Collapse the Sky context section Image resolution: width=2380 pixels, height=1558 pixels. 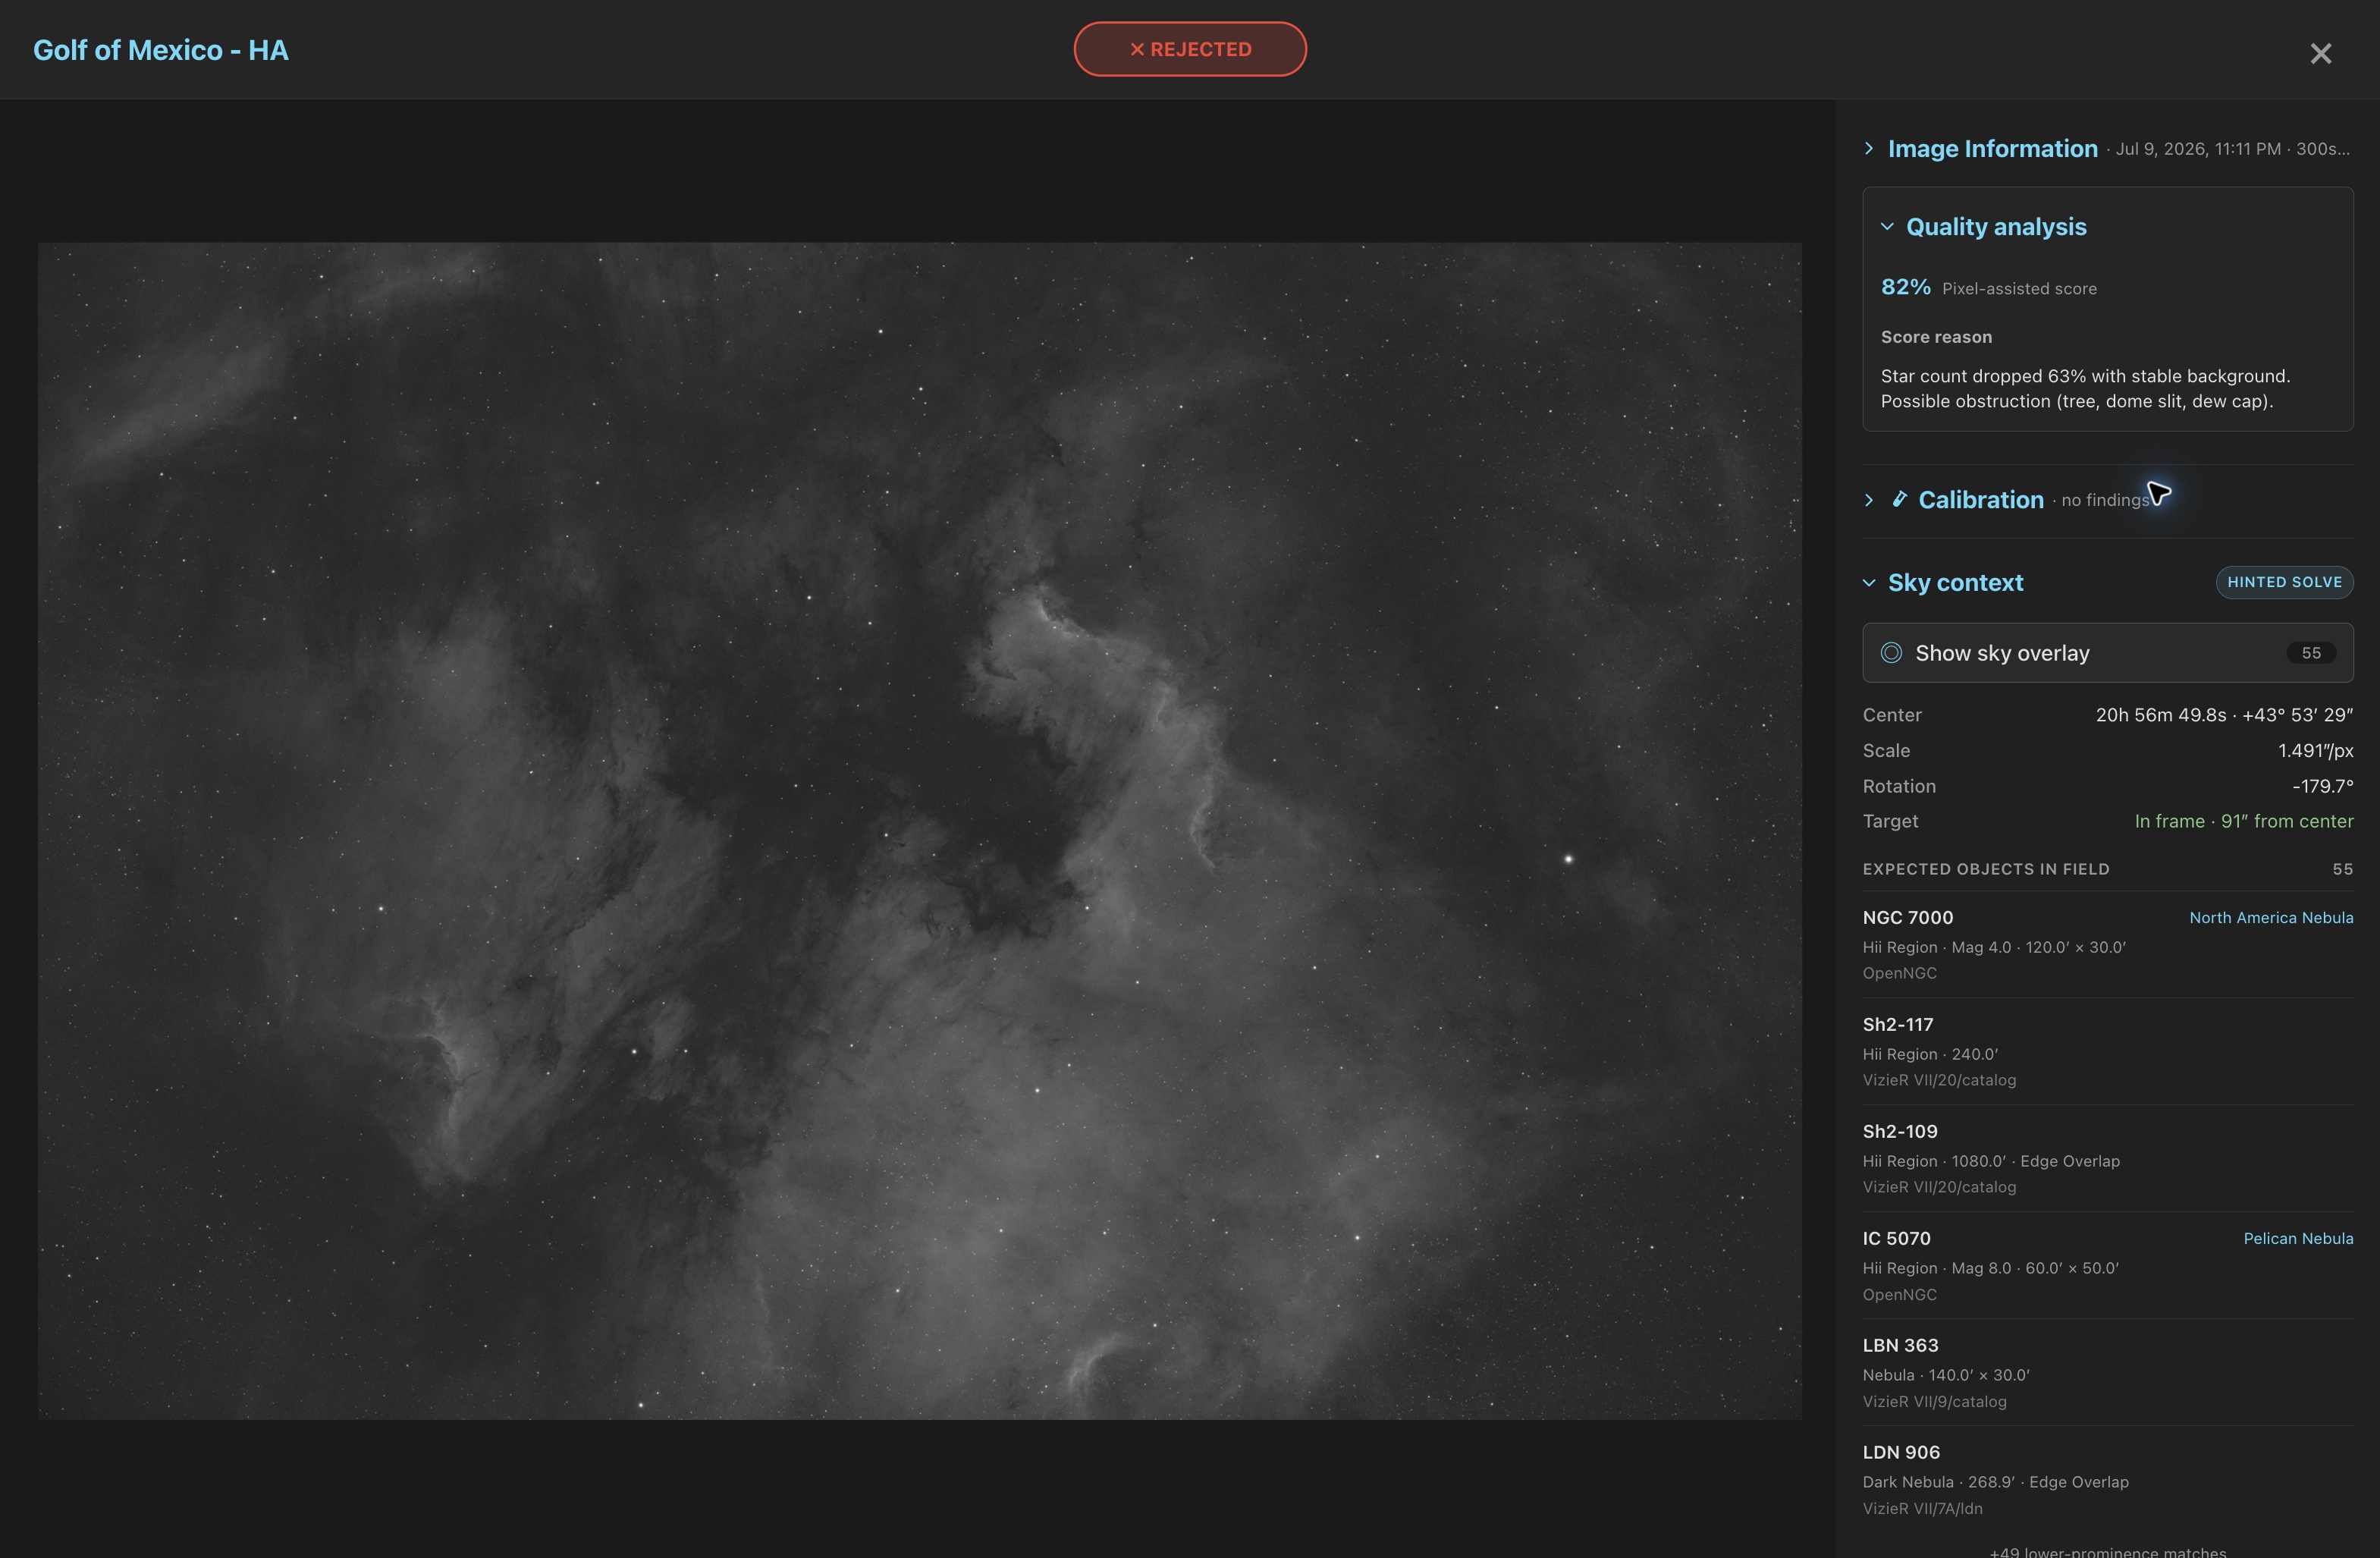point(1869,583)
